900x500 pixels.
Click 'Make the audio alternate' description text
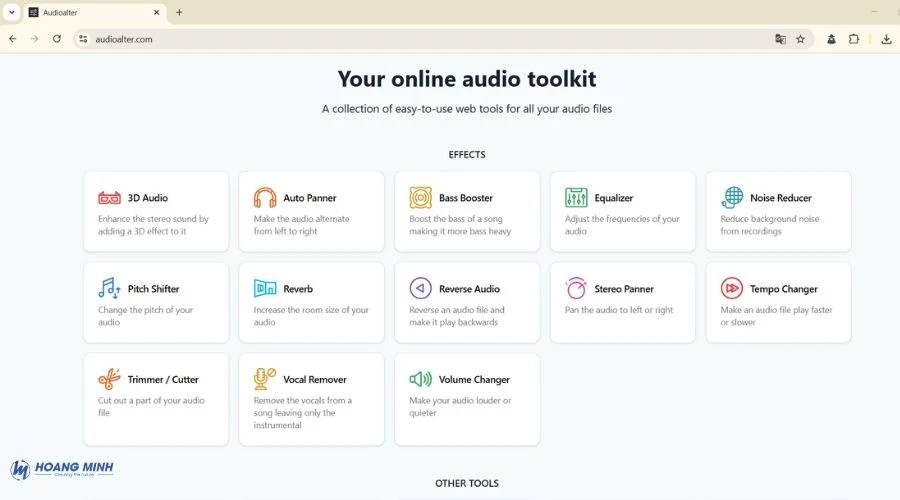tap(301, 219)
